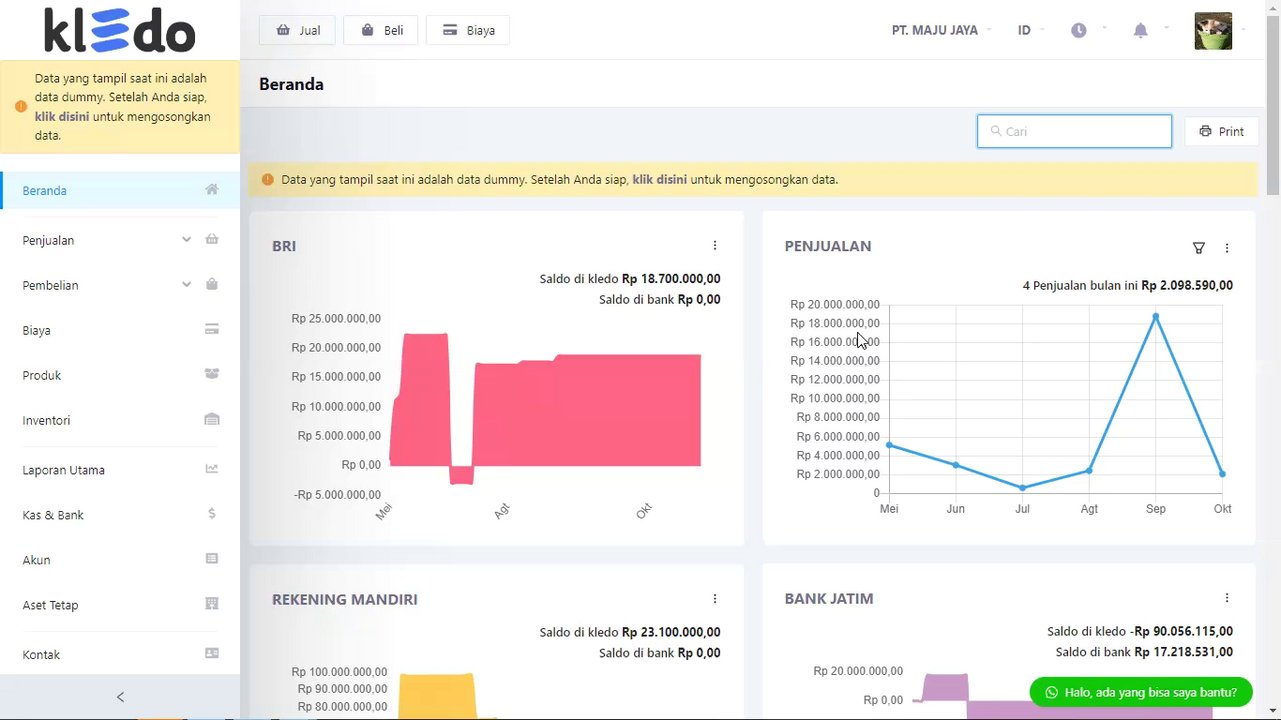Click the Beranda page heading
The height and width of the screenshot is (720, 1281).
click(x=291, y=84)
